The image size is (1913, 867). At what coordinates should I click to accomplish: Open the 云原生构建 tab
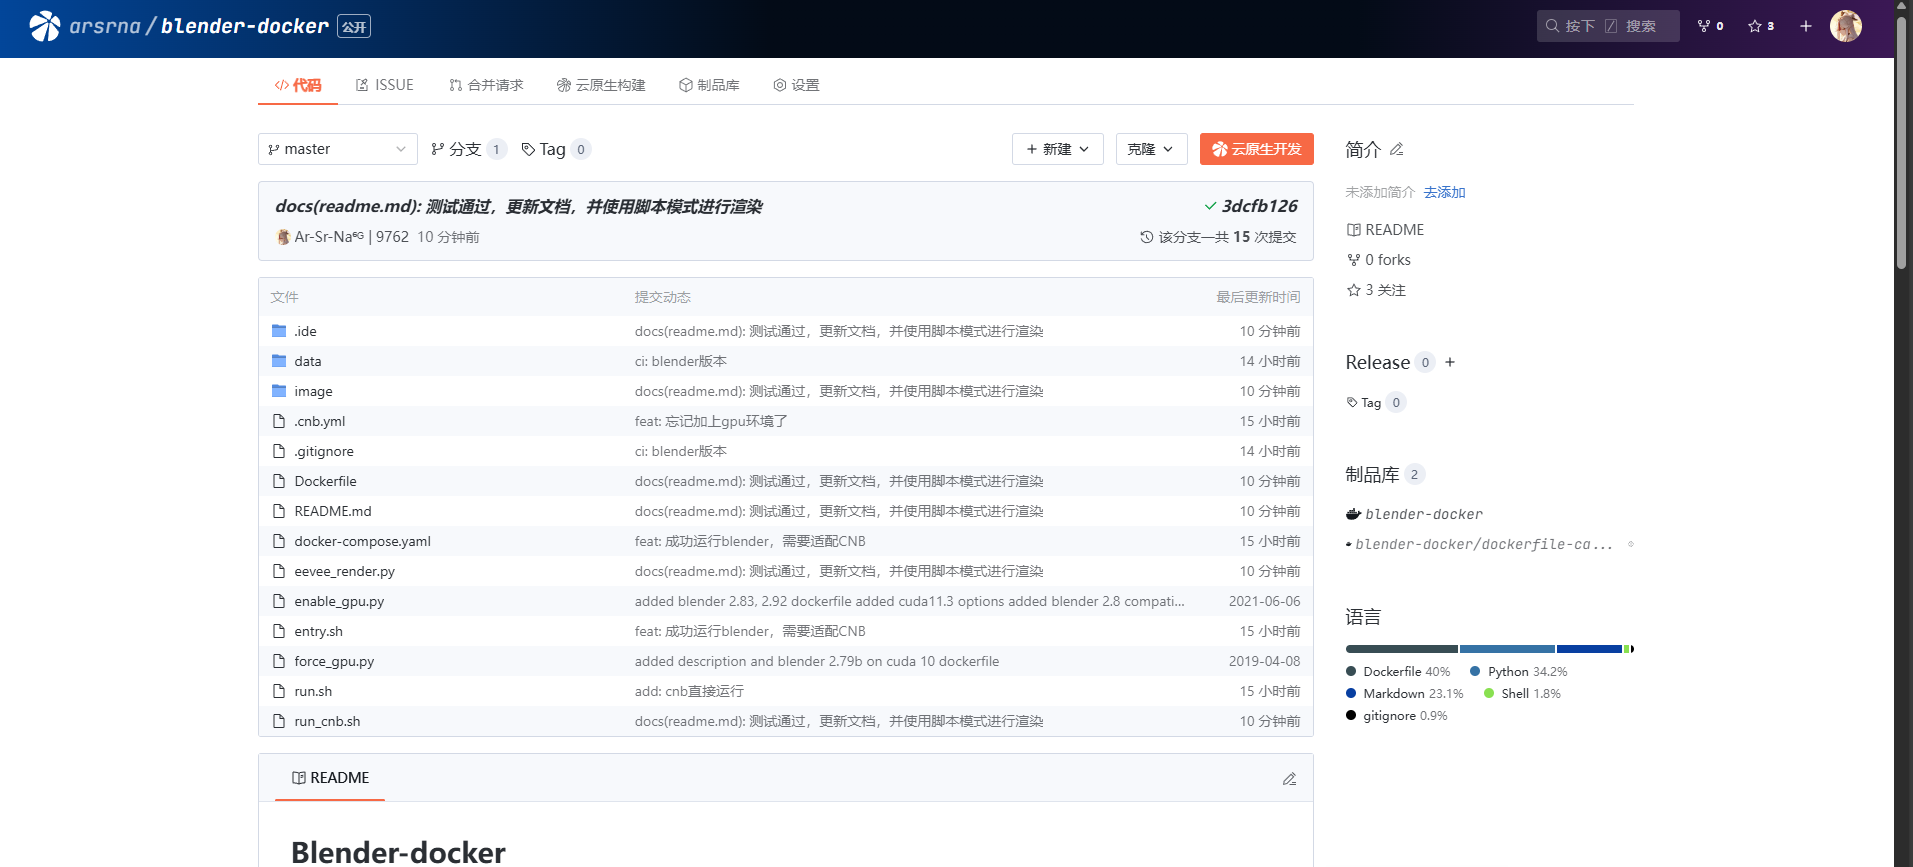pyautogui.click(x=601, y=85)
